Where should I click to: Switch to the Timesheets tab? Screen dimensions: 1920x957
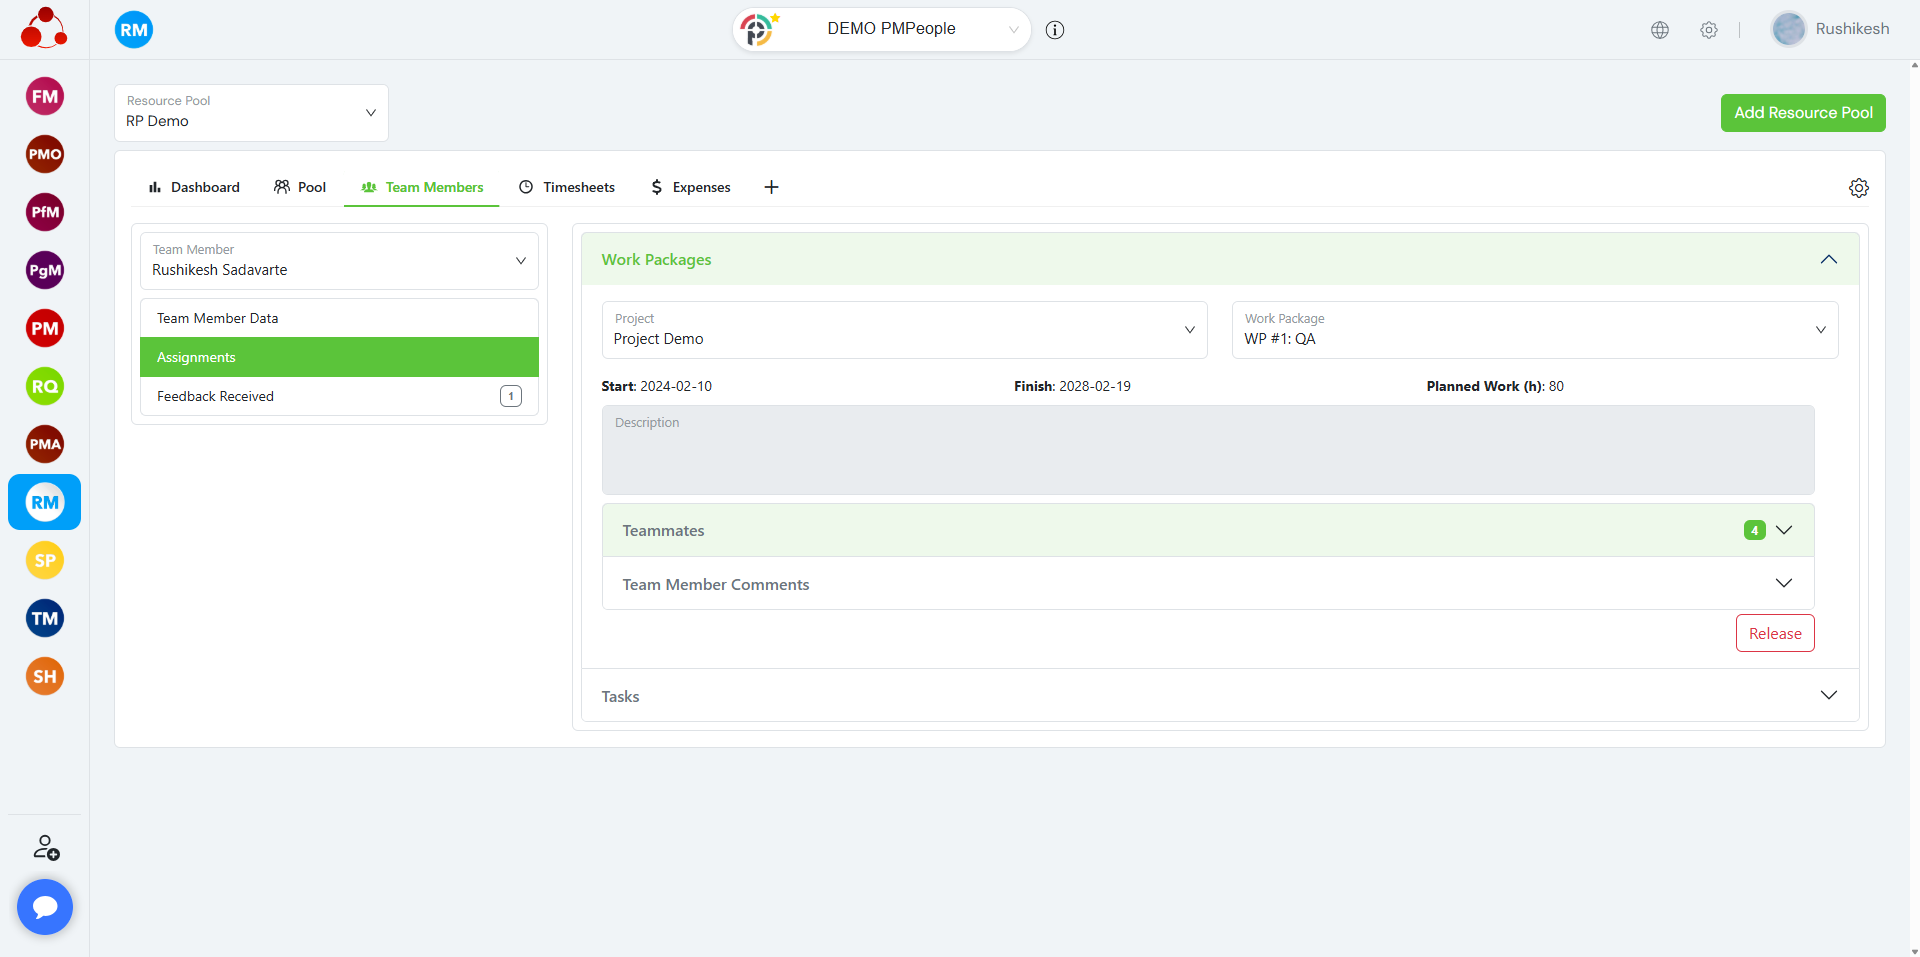(567, 187)
